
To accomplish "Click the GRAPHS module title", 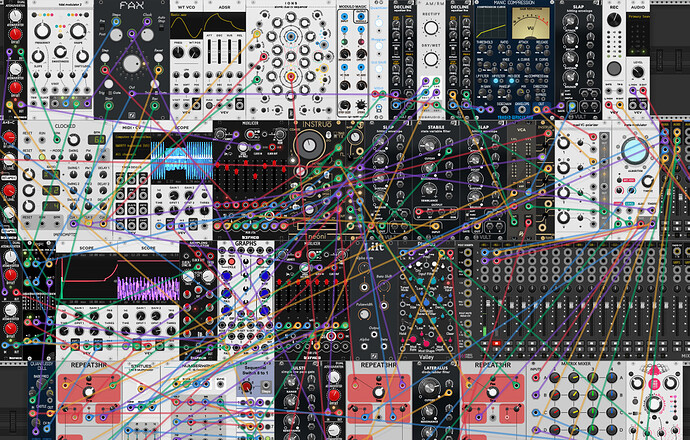I will pyautogui.click(x=246, y=243).
